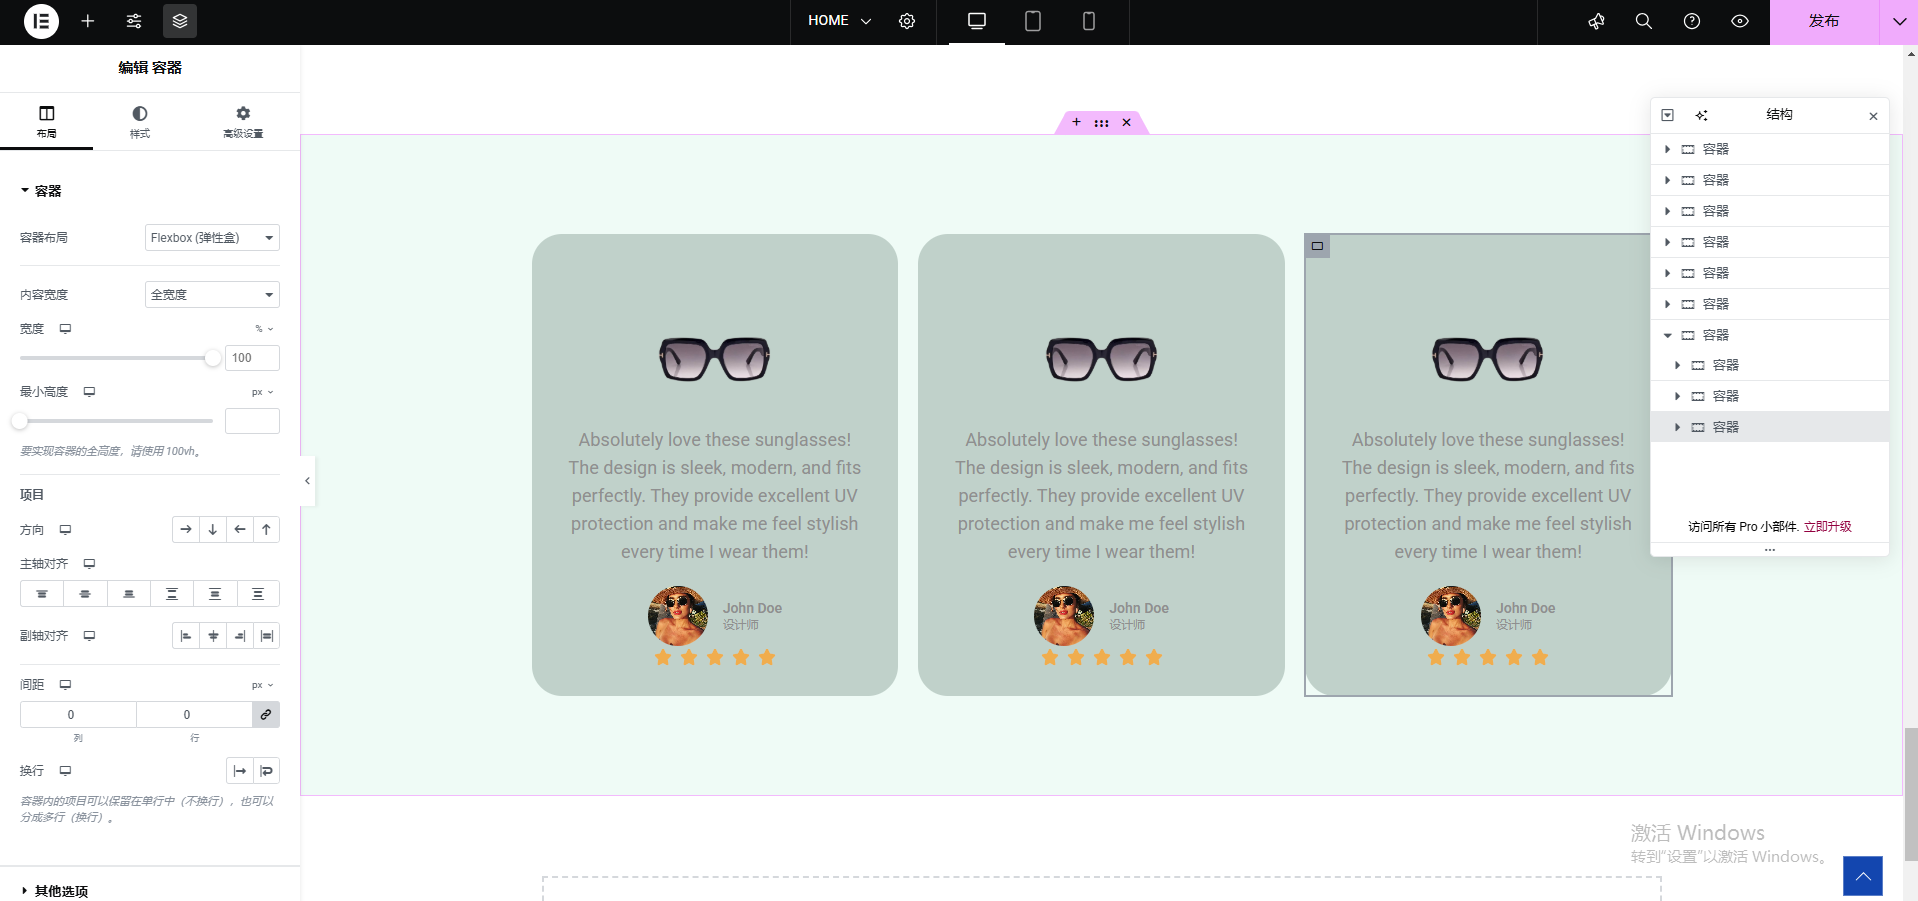Open the help question mark icon

click(x=1692, y=21)
